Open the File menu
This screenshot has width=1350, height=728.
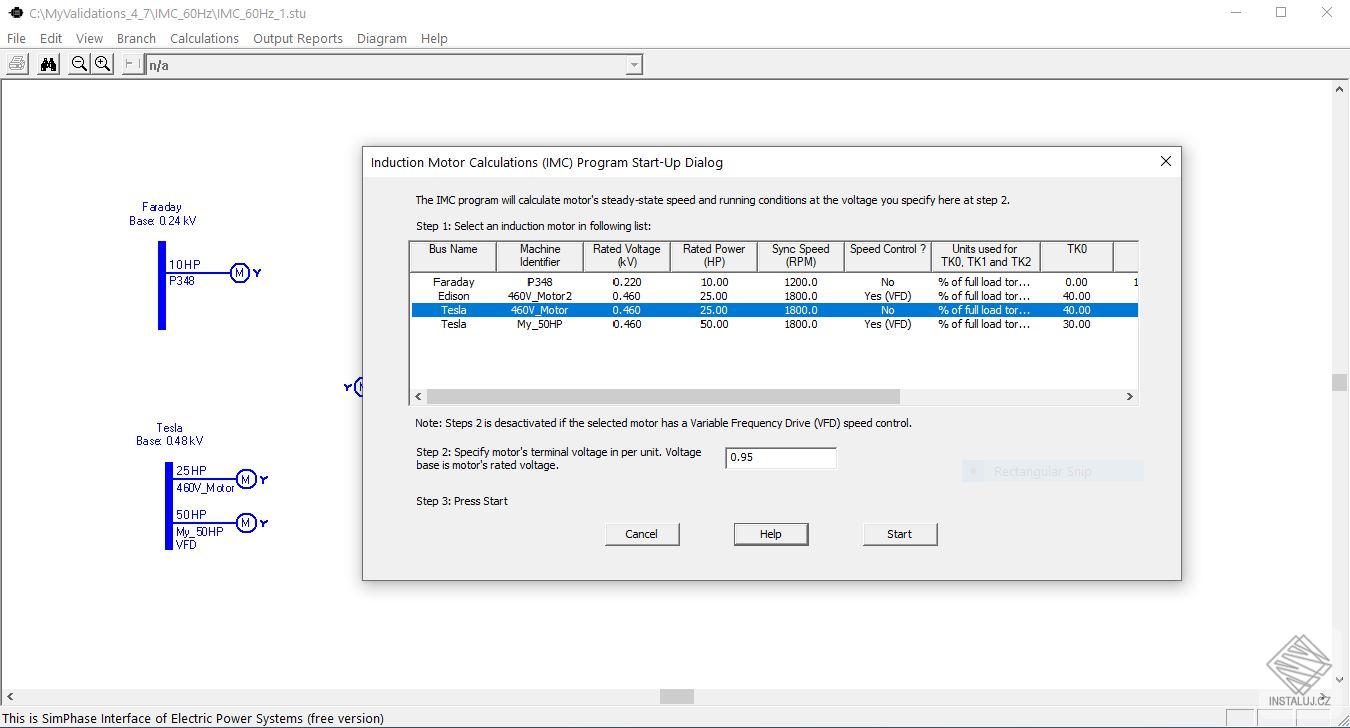click(16, 38)
